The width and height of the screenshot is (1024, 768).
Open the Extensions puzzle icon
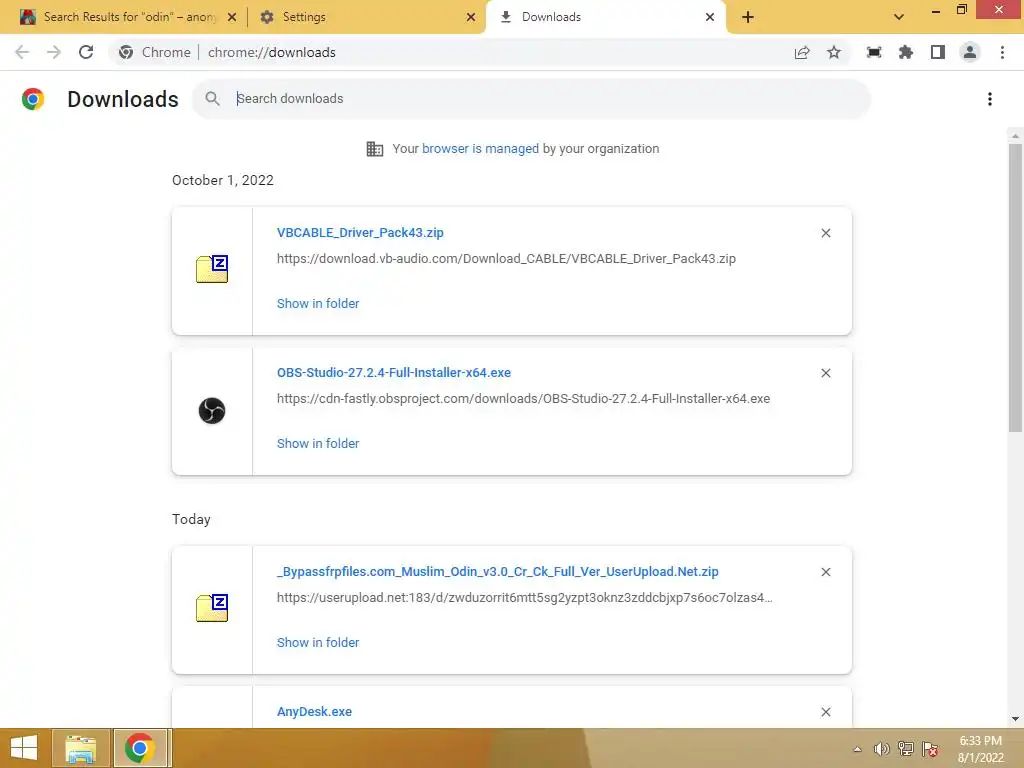pos(906,52)
